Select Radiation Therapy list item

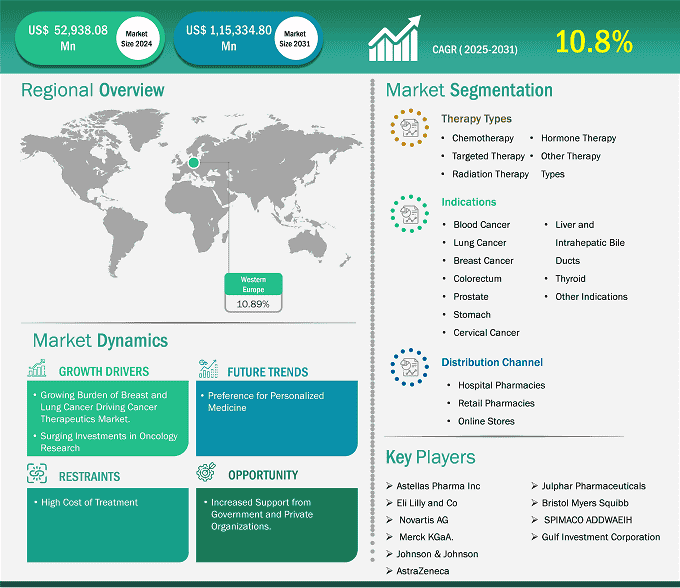click(490, 174)
